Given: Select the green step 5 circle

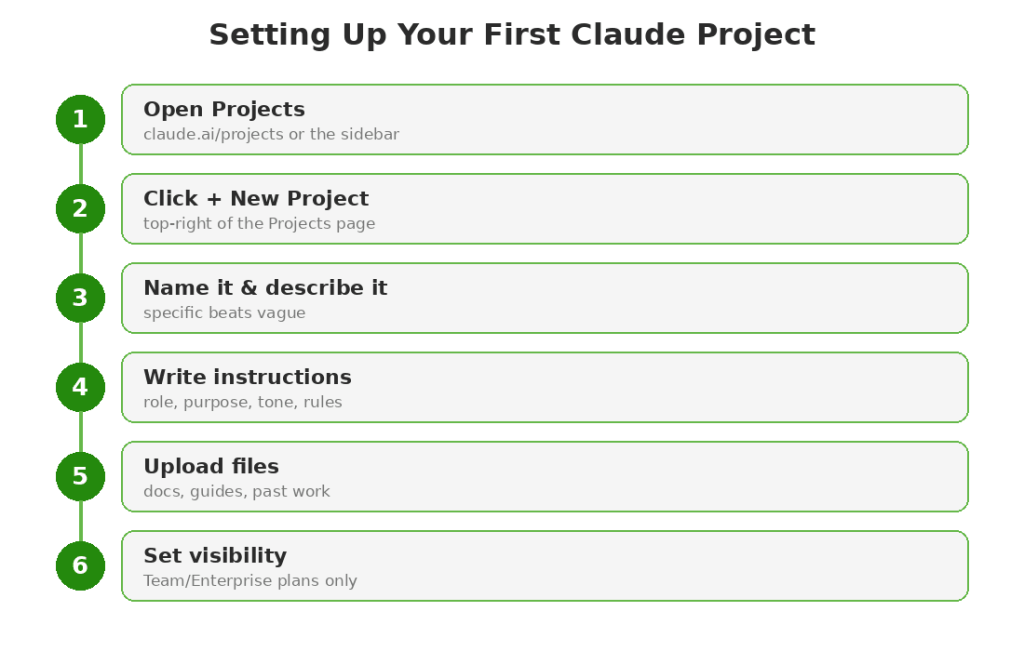Looking at the screenshot, I should click(80, 477).
